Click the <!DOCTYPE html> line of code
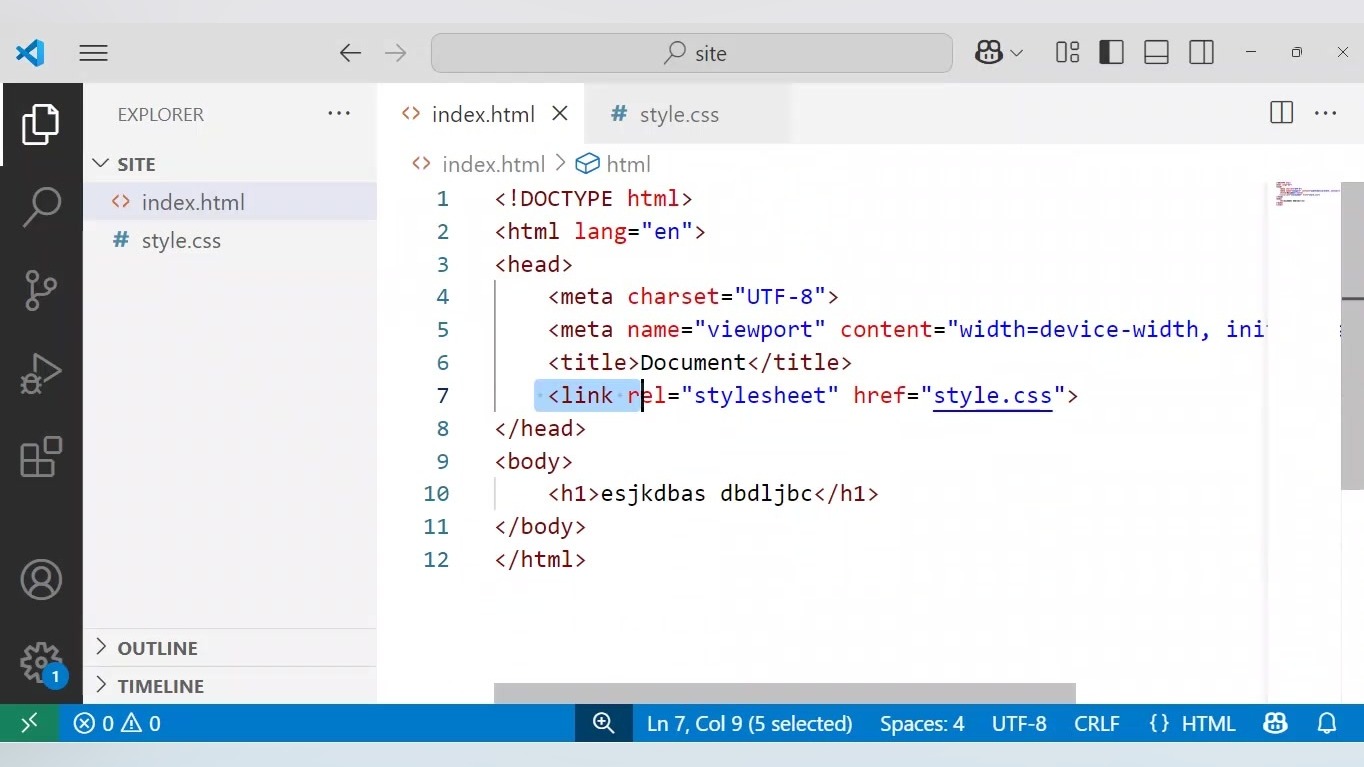Viewport: 1364px width, 767px height. [593, 198]
